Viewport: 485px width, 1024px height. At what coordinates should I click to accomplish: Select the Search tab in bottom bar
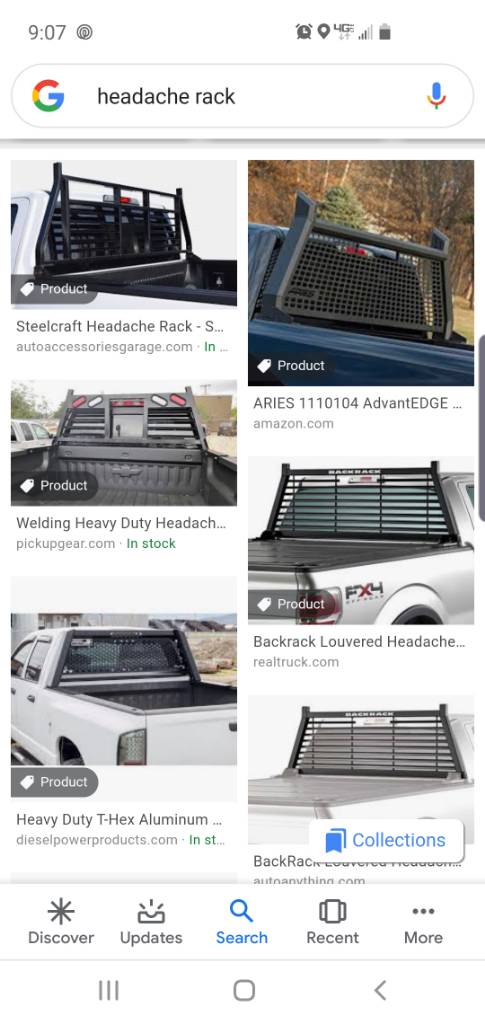242,921
